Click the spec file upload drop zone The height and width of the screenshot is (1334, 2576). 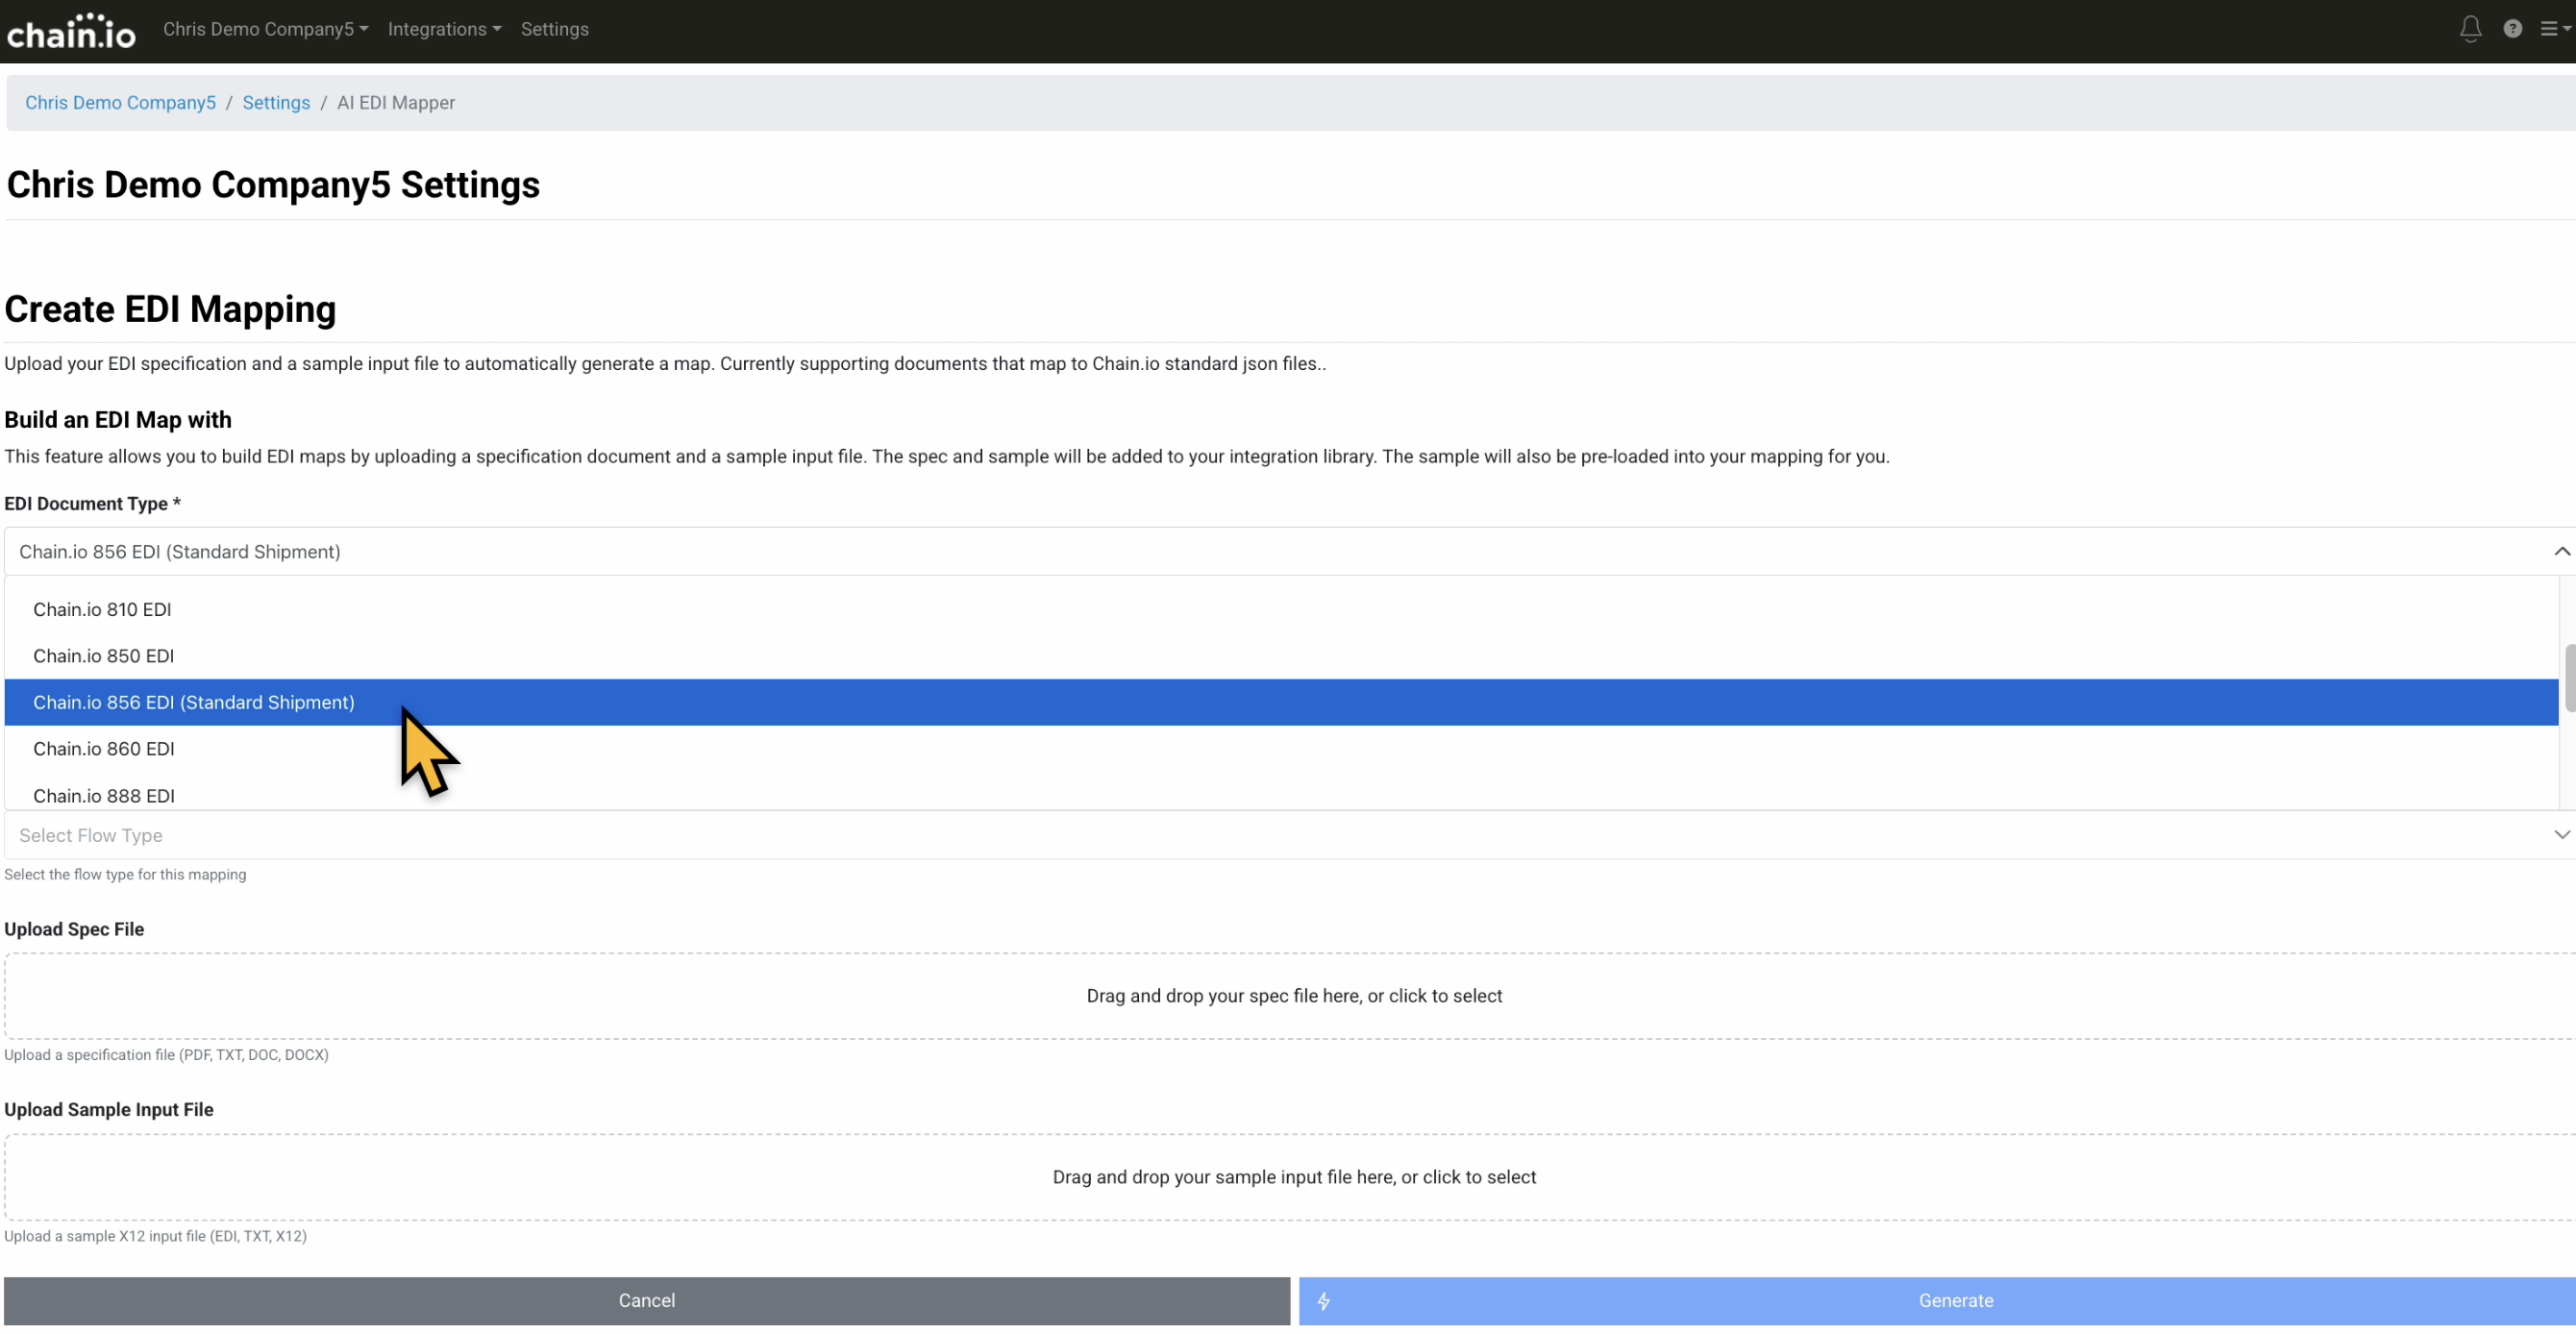(1293, 996)
